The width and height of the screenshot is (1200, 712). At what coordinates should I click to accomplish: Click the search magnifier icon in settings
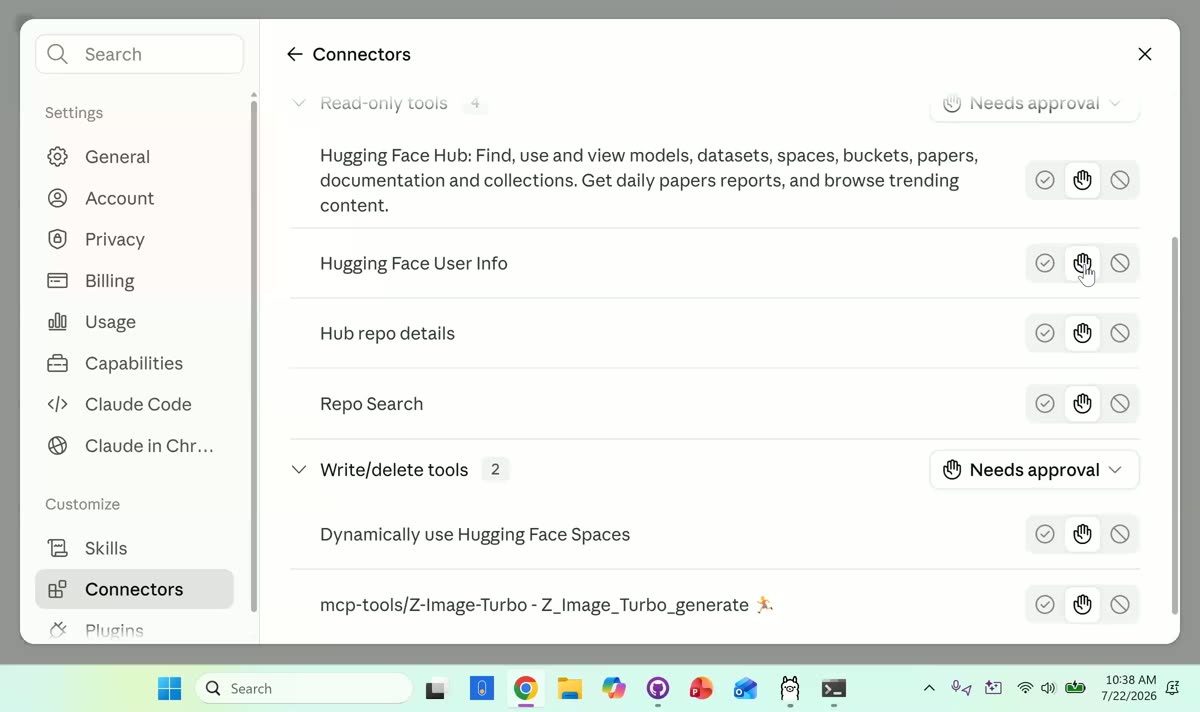(x=58, y=54)
